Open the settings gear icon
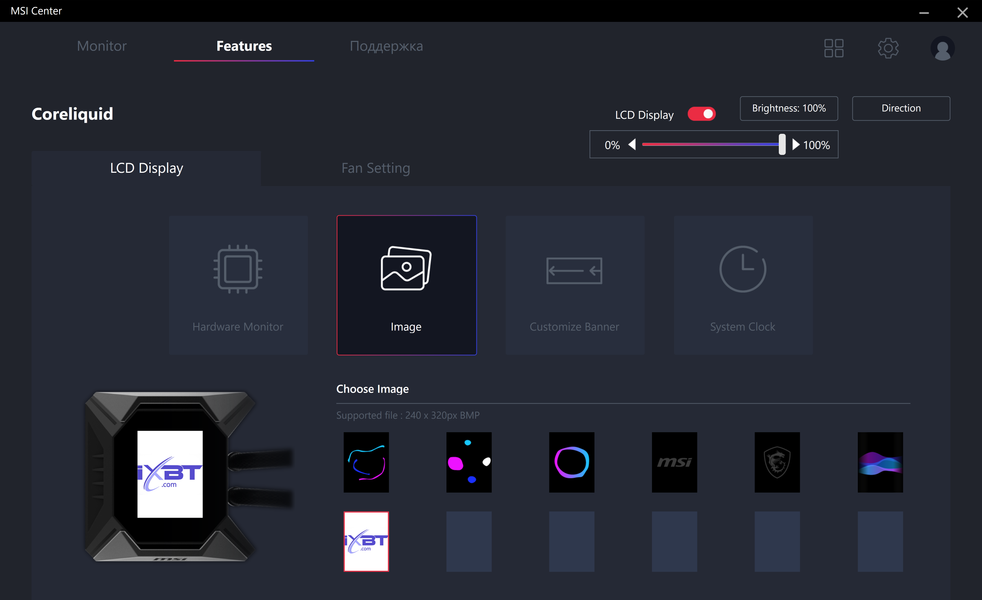Screen dimensions: 982x600 point(888,48)
